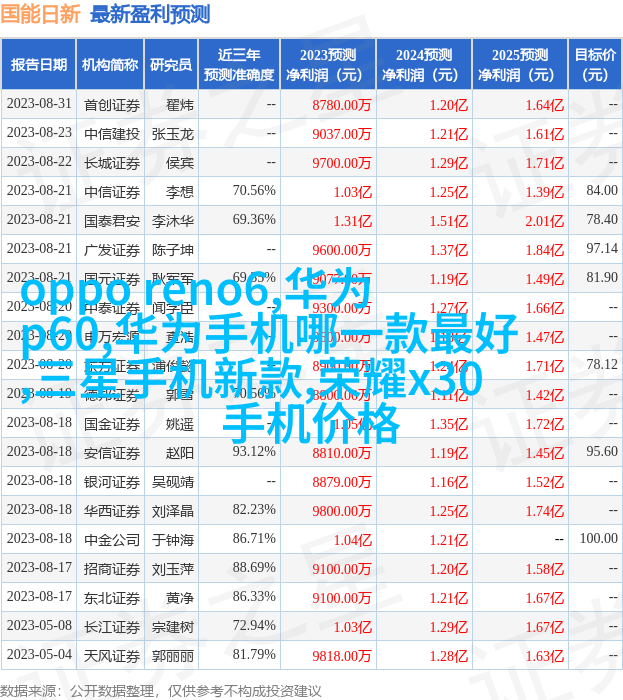The height and width of the screenshot is (700, 623).
Task: Click the 国能日新 stock name title
Action: 40,14
